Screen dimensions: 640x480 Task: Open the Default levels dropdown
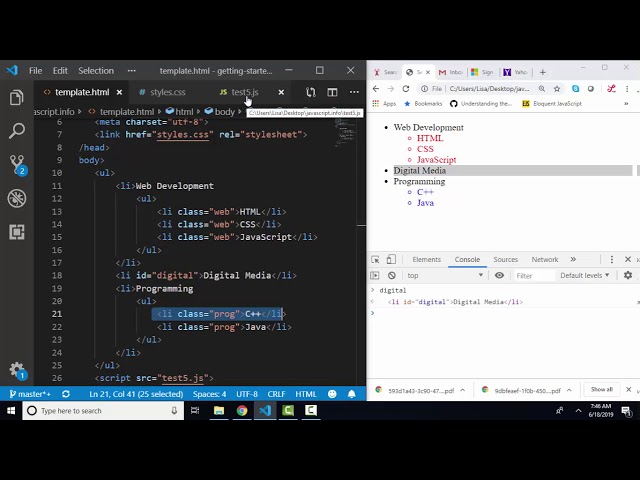(x=584, y=276)
